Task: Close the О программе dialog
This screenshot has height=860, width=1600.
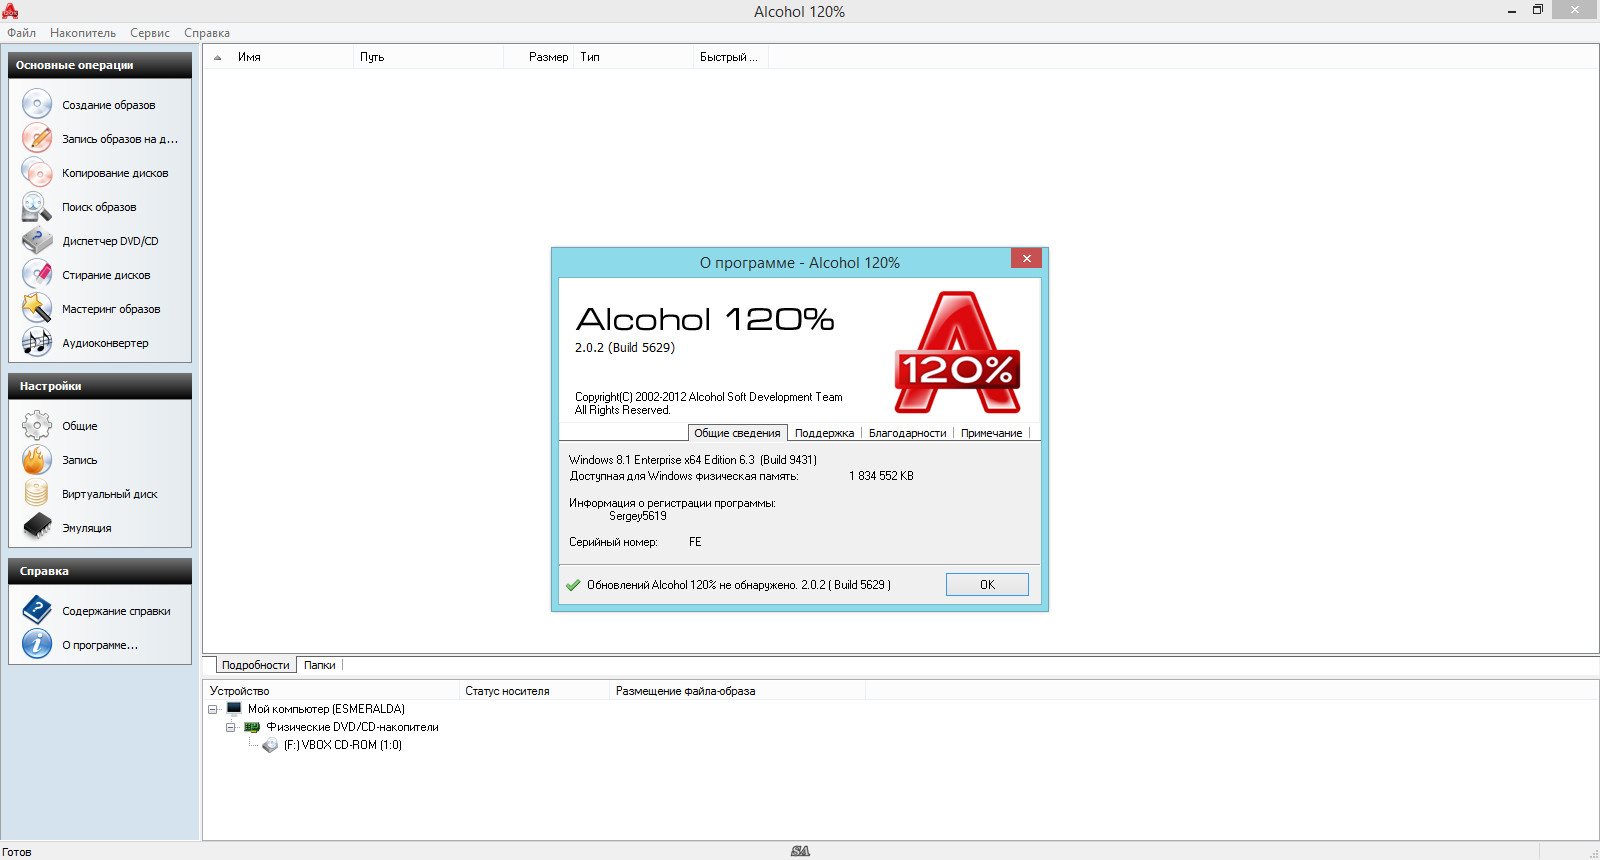Action: tap(1026, 259)
